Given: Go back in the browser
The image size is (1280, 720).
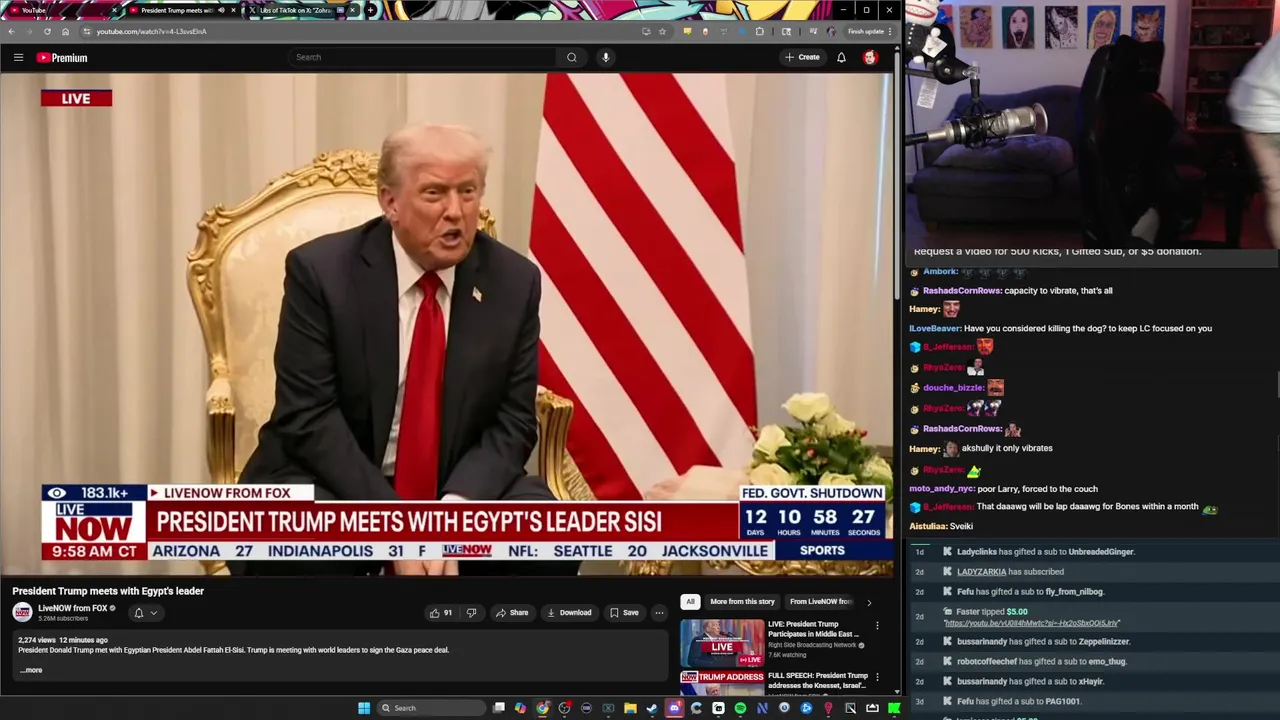Looking at the screenshot, I should pos(11,31).
